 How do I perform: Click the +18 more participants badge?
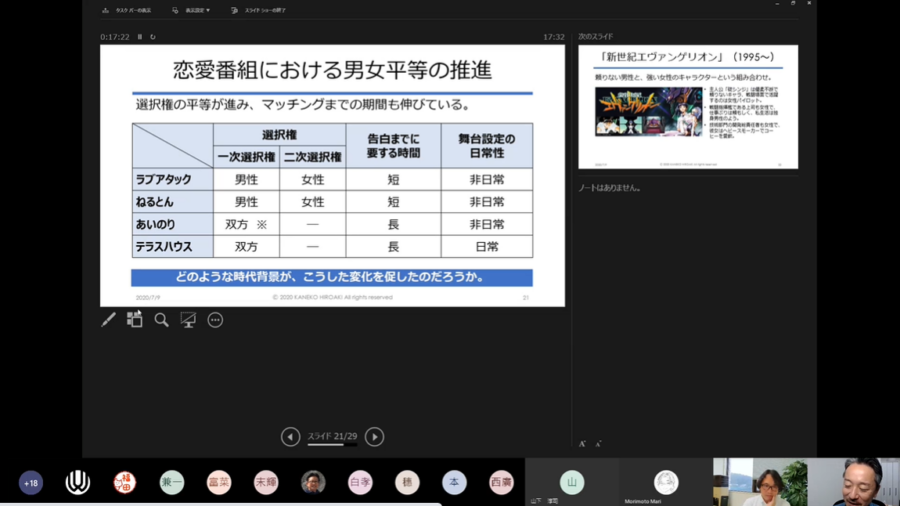point(31,482)
